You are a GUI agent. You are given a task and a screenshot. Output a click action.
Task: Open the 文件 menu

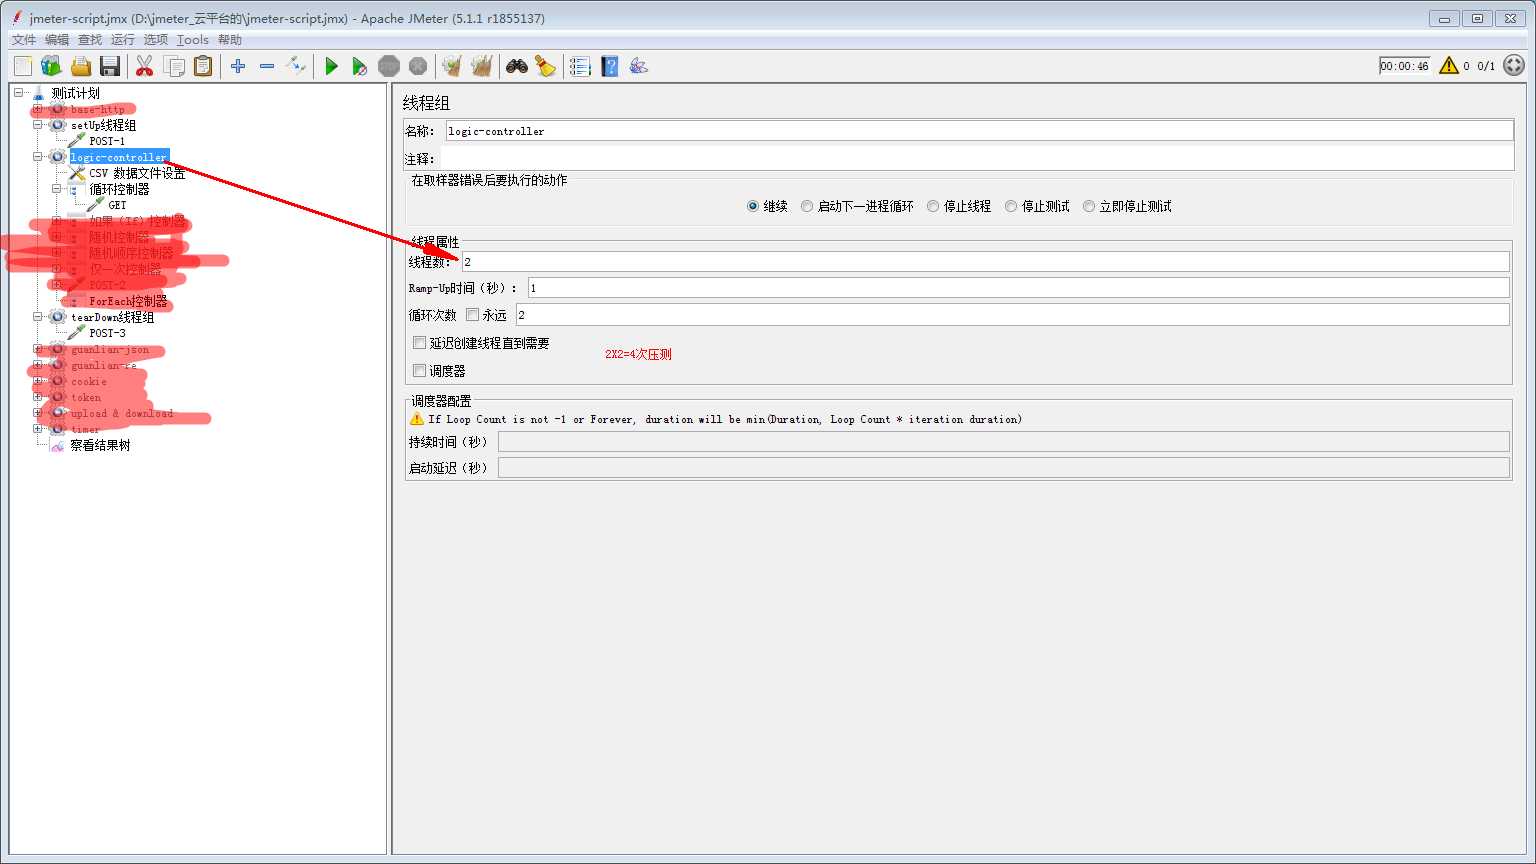pos(24,40)
